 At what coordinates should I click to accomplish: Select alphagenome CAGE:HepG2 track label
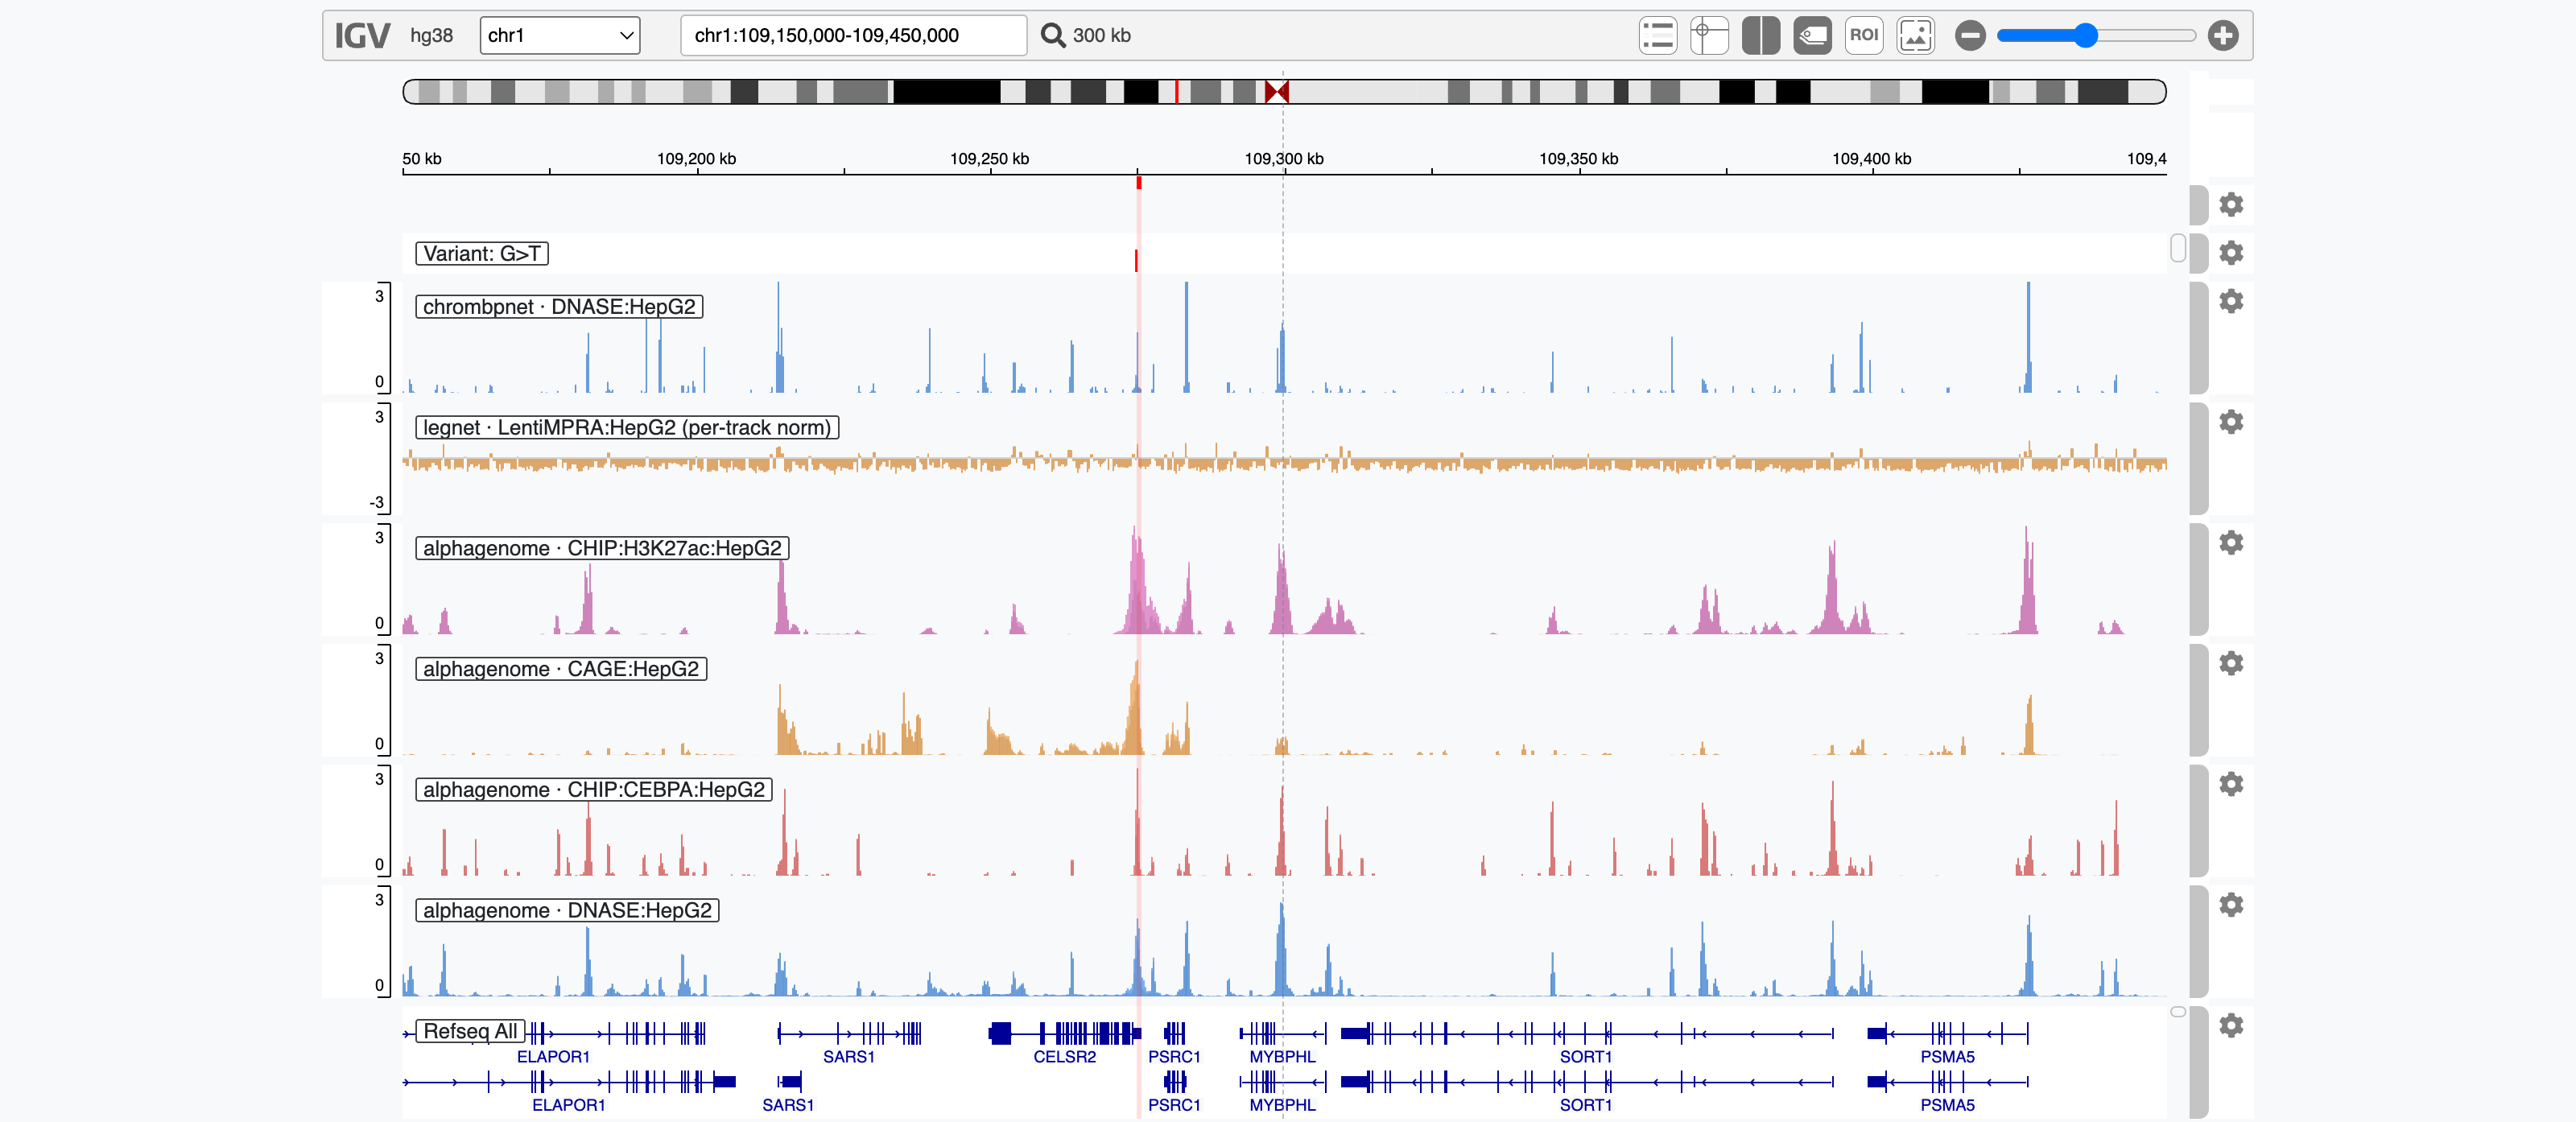[561, 669]
